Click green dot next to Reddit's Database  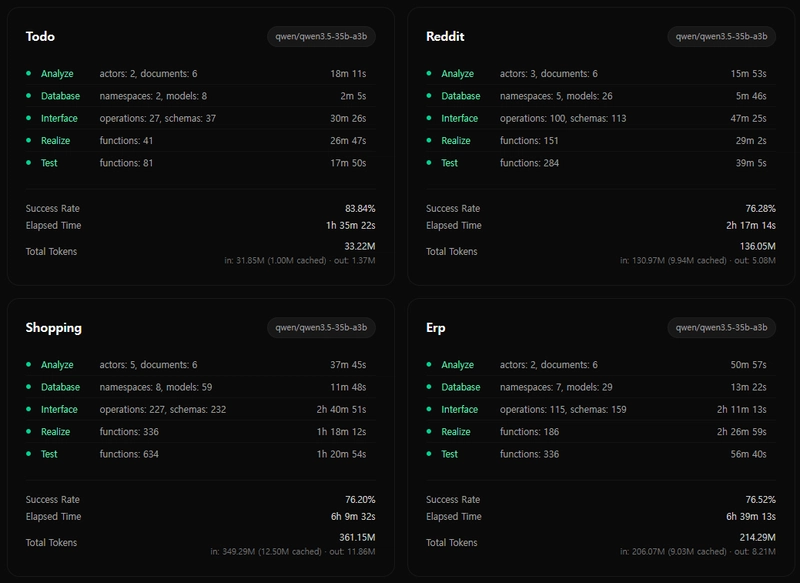tap(429, 96)
